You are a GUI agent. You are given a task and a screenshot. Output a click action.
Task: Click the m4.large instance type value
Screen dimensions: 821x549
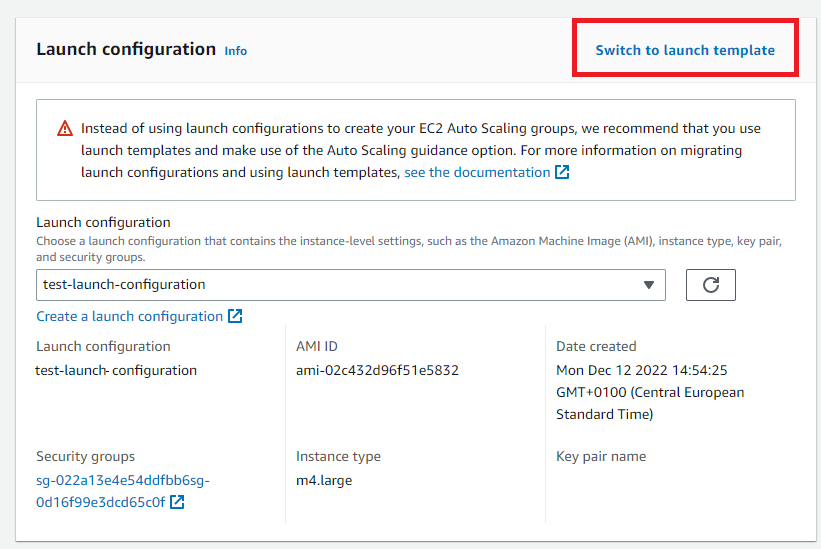click(x=324, y=480)
